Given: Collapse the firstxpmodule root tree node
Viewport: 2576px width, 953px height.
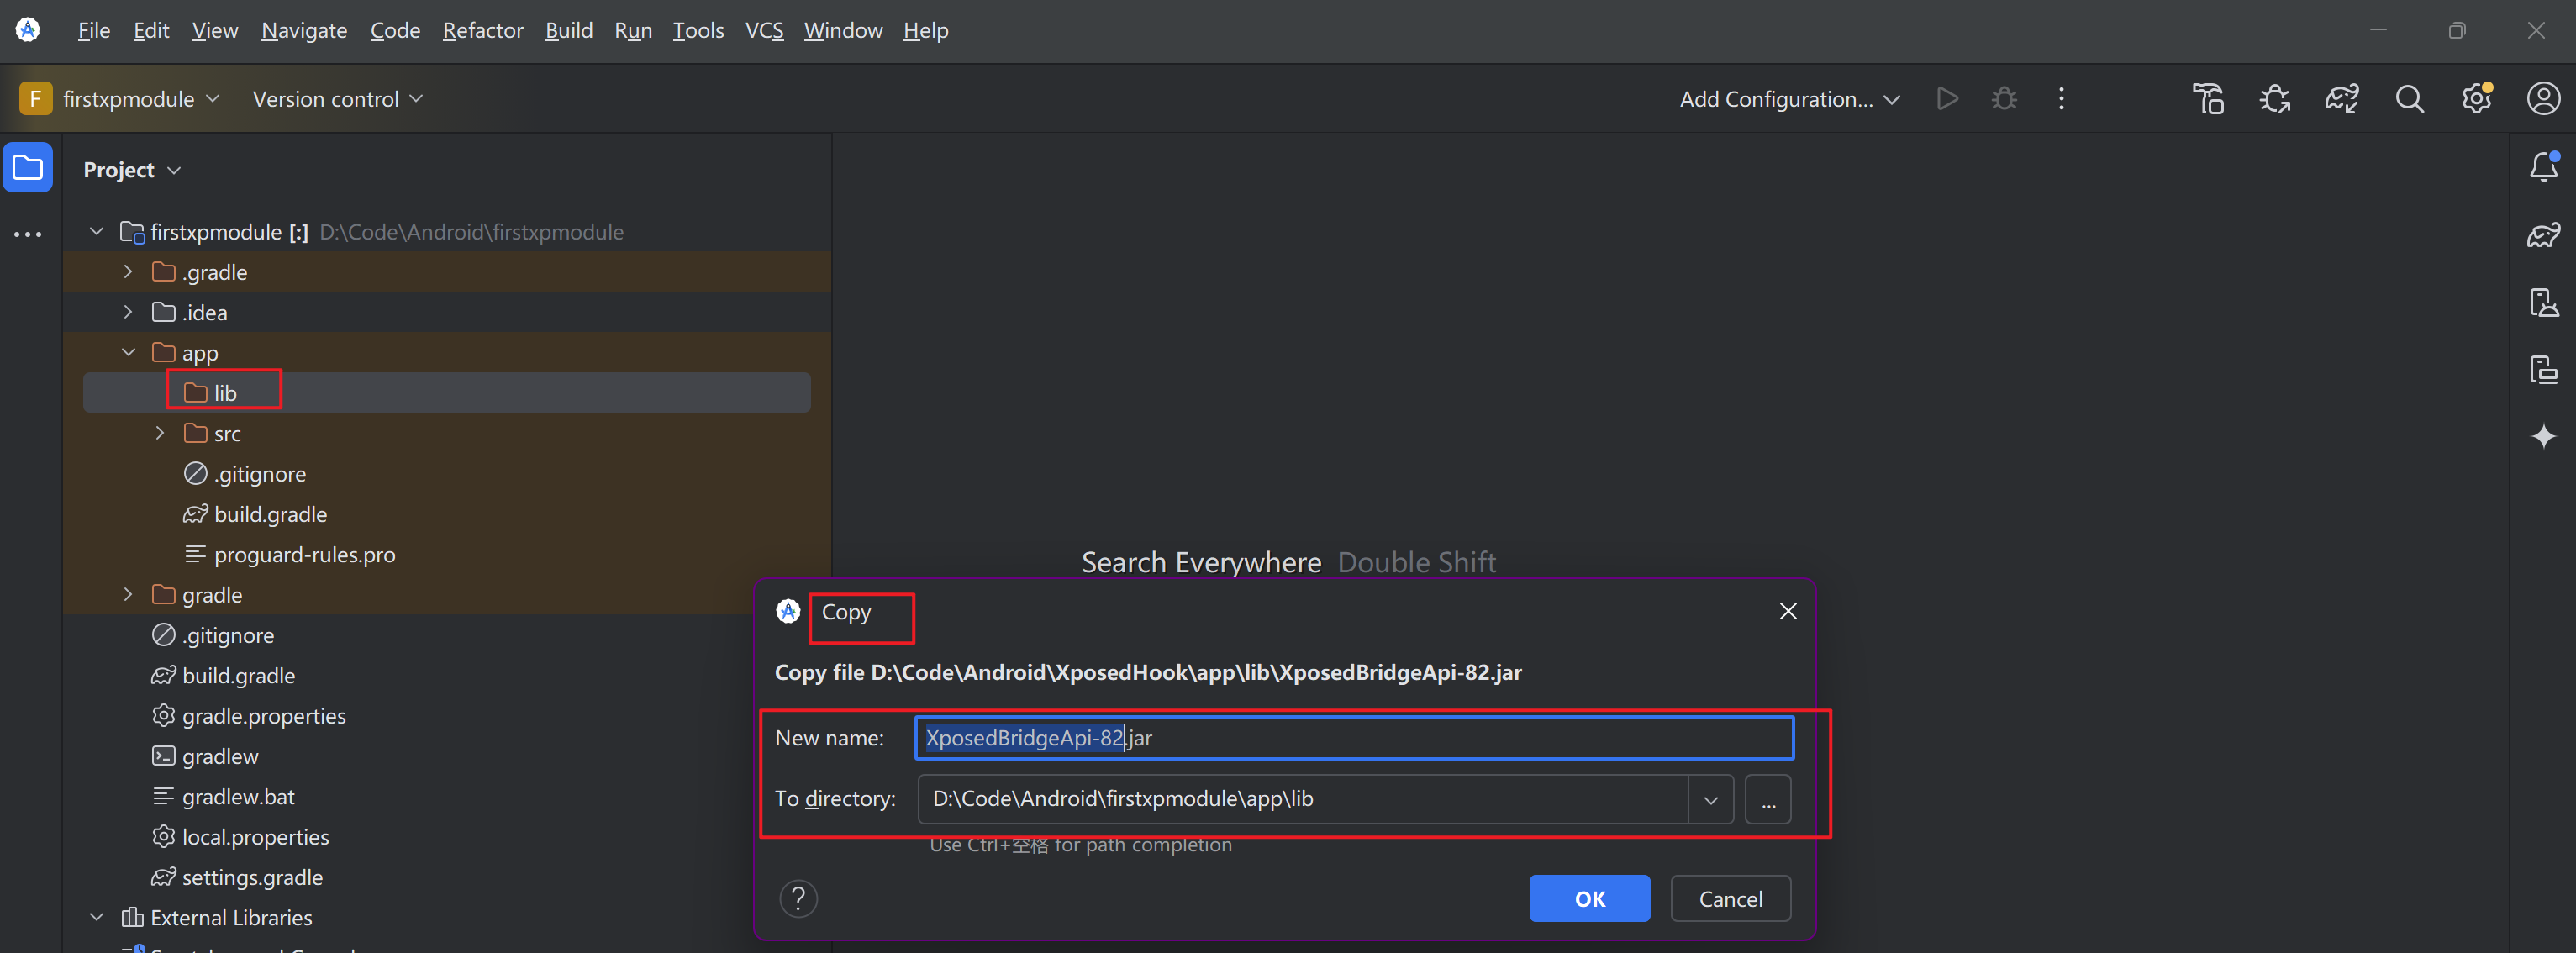Looking at the screenshot, I should [x=96, y=231].
